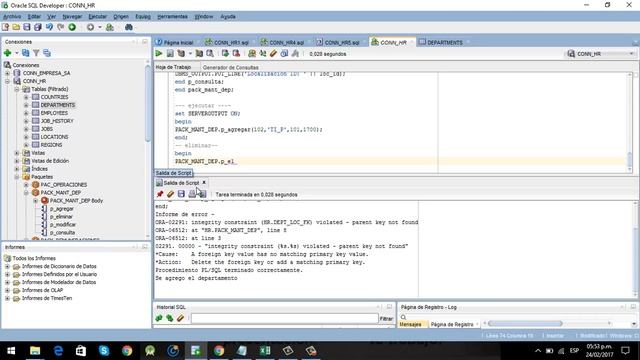640x360 pixels.
Task: Open the Ayuda menu
Action: [x=228, y=17]
